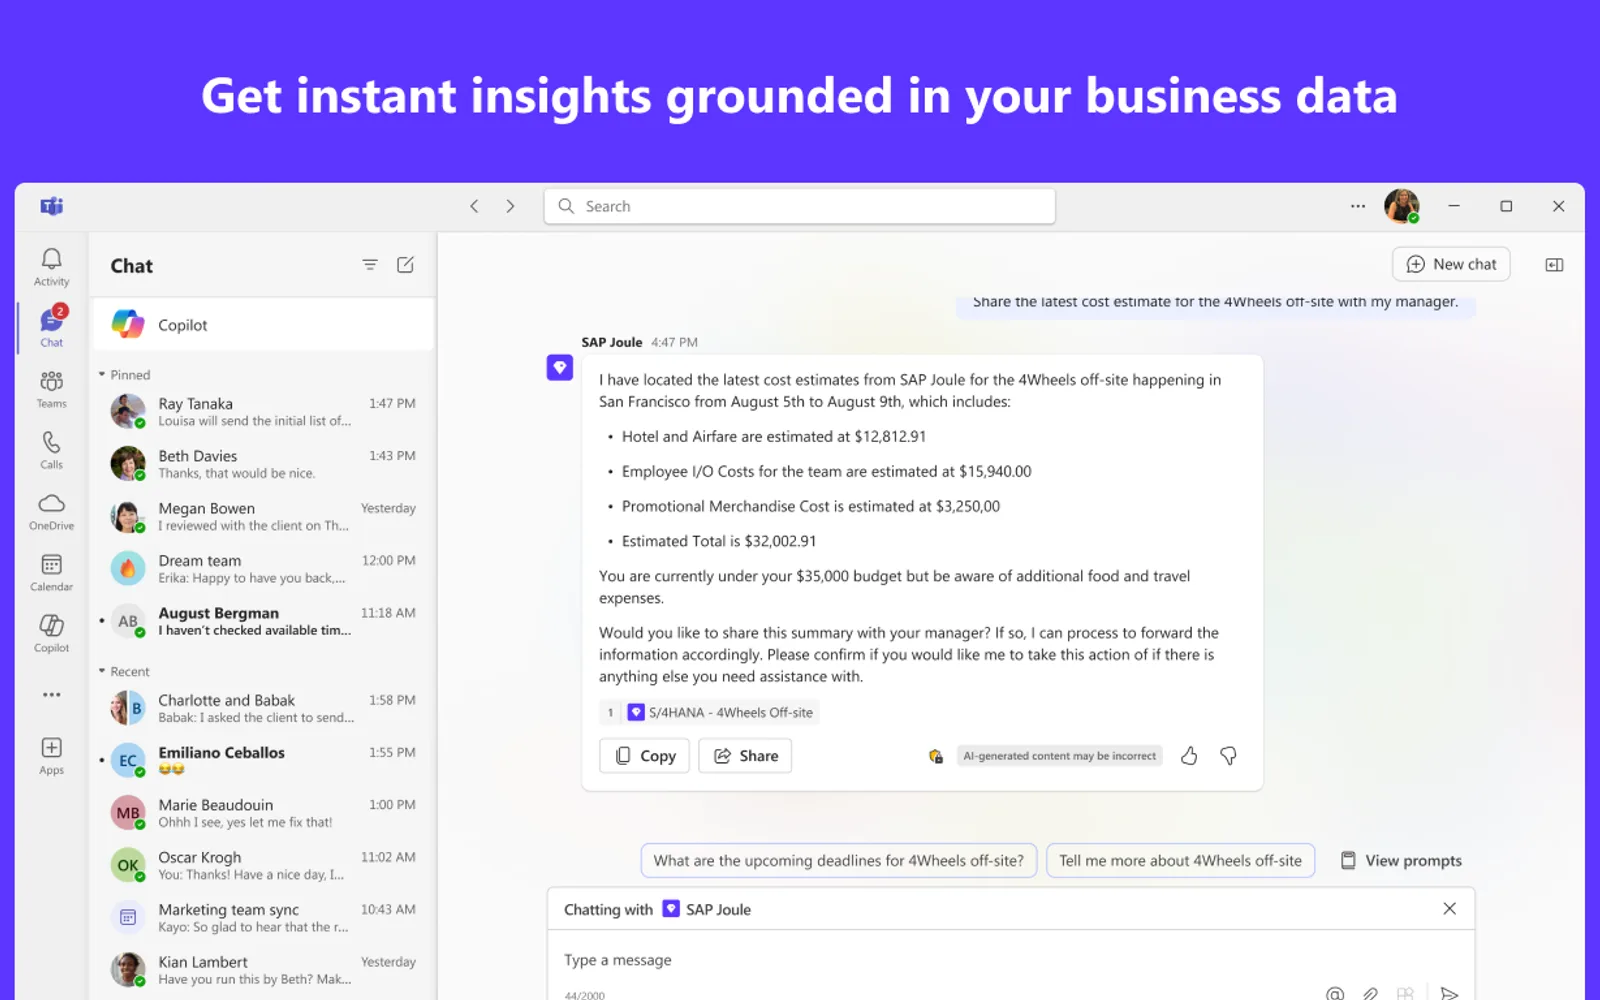Open chat with Marie Beaudouin

click(x=264, y=813)
